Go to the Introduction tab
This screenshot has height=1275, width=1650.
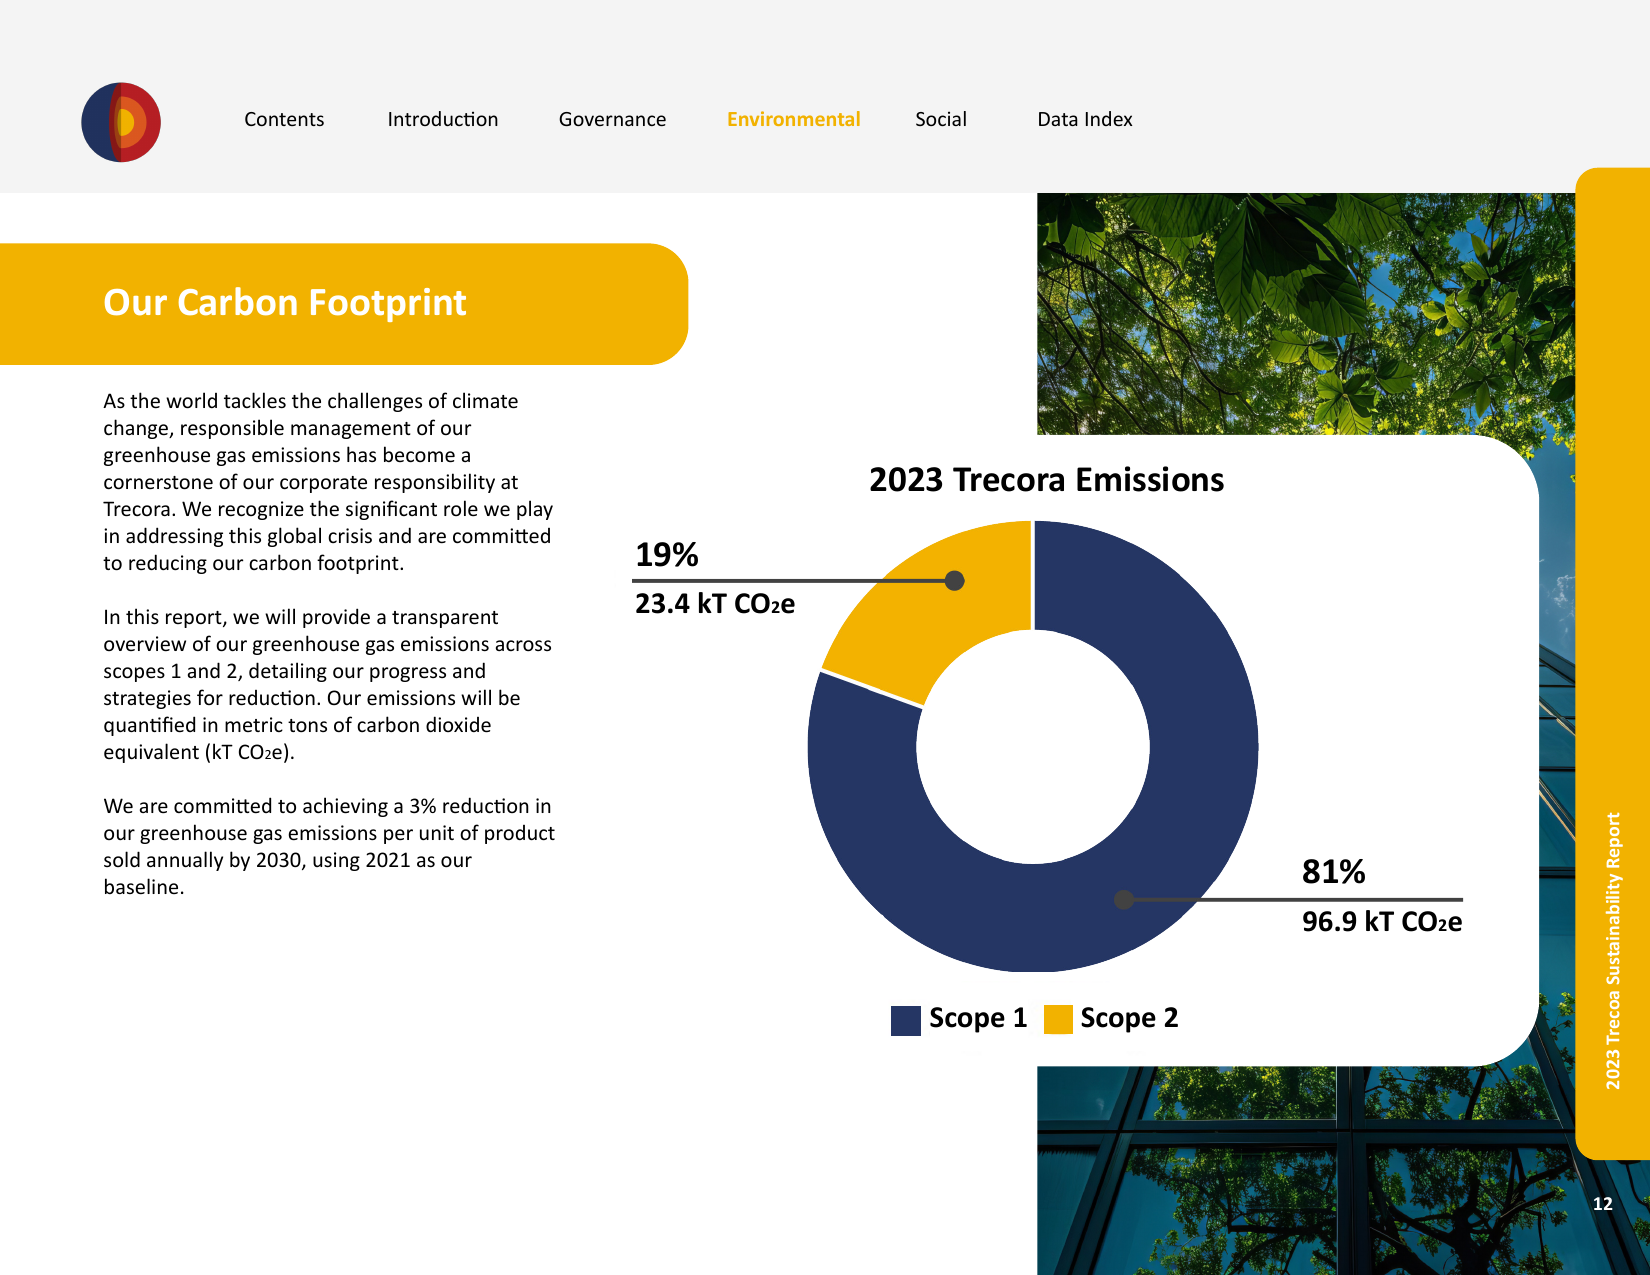pyautogui.click(x=443, y=119)
